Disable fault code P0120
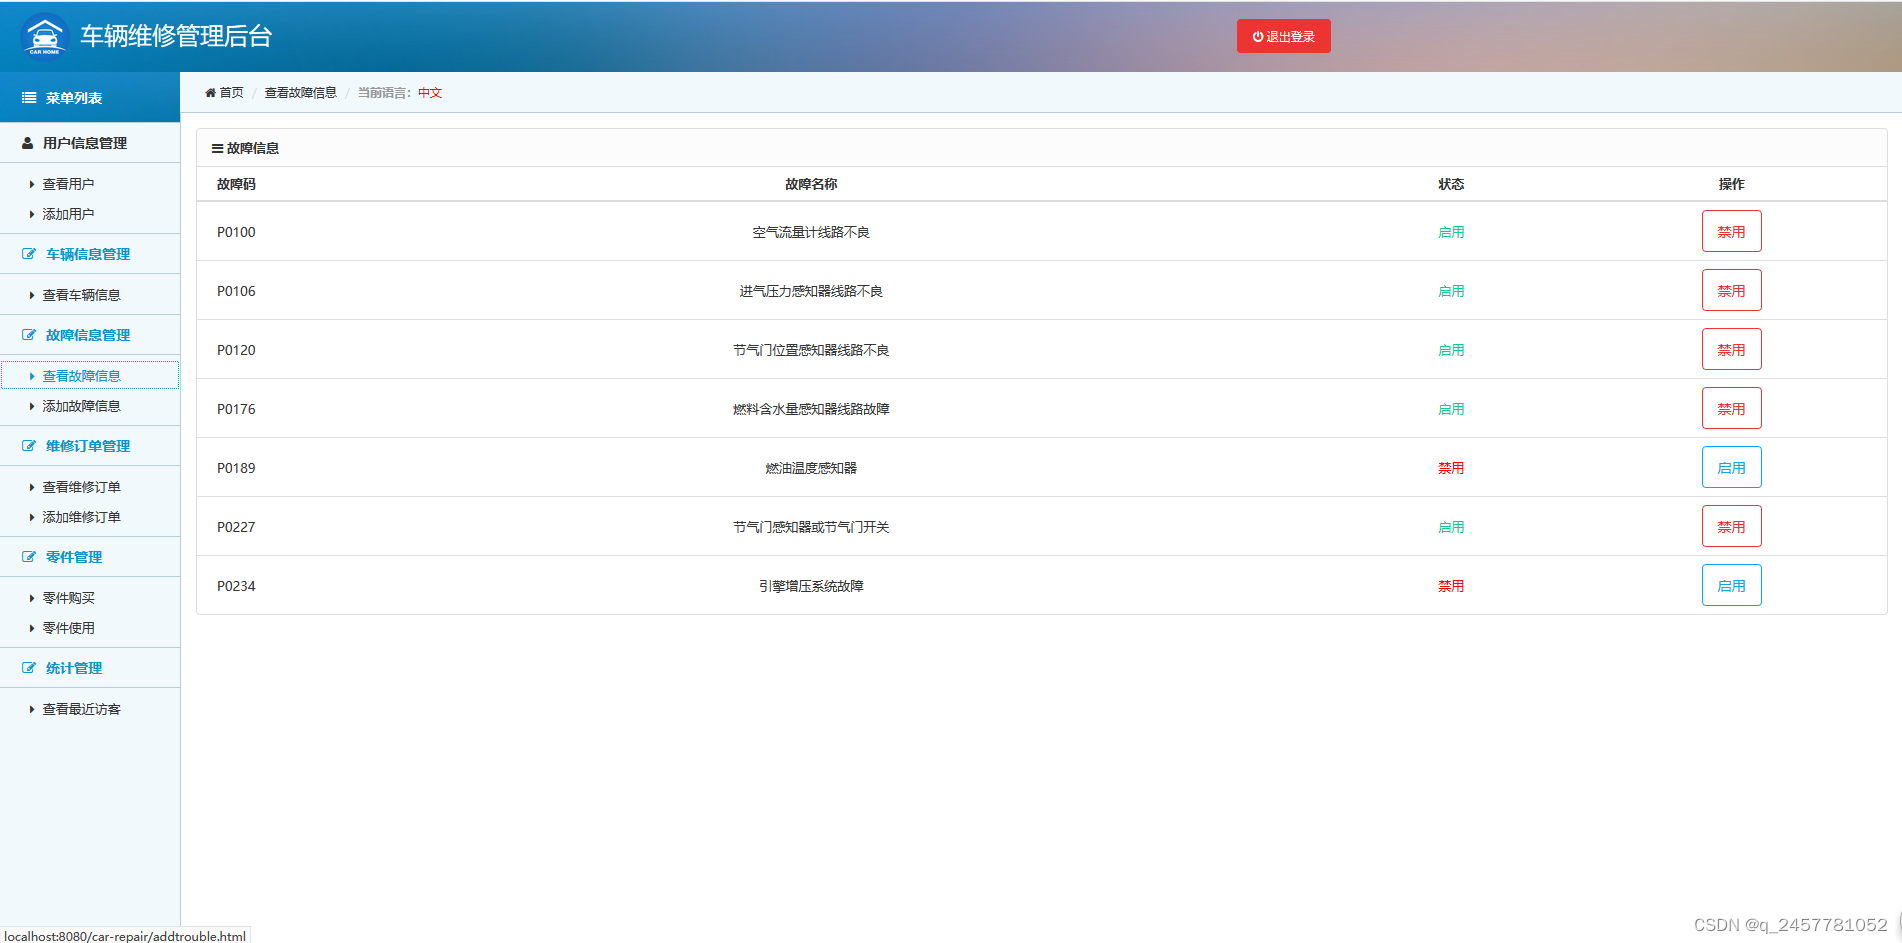Screen dimensions: 1902x943 click(1731, 349)
